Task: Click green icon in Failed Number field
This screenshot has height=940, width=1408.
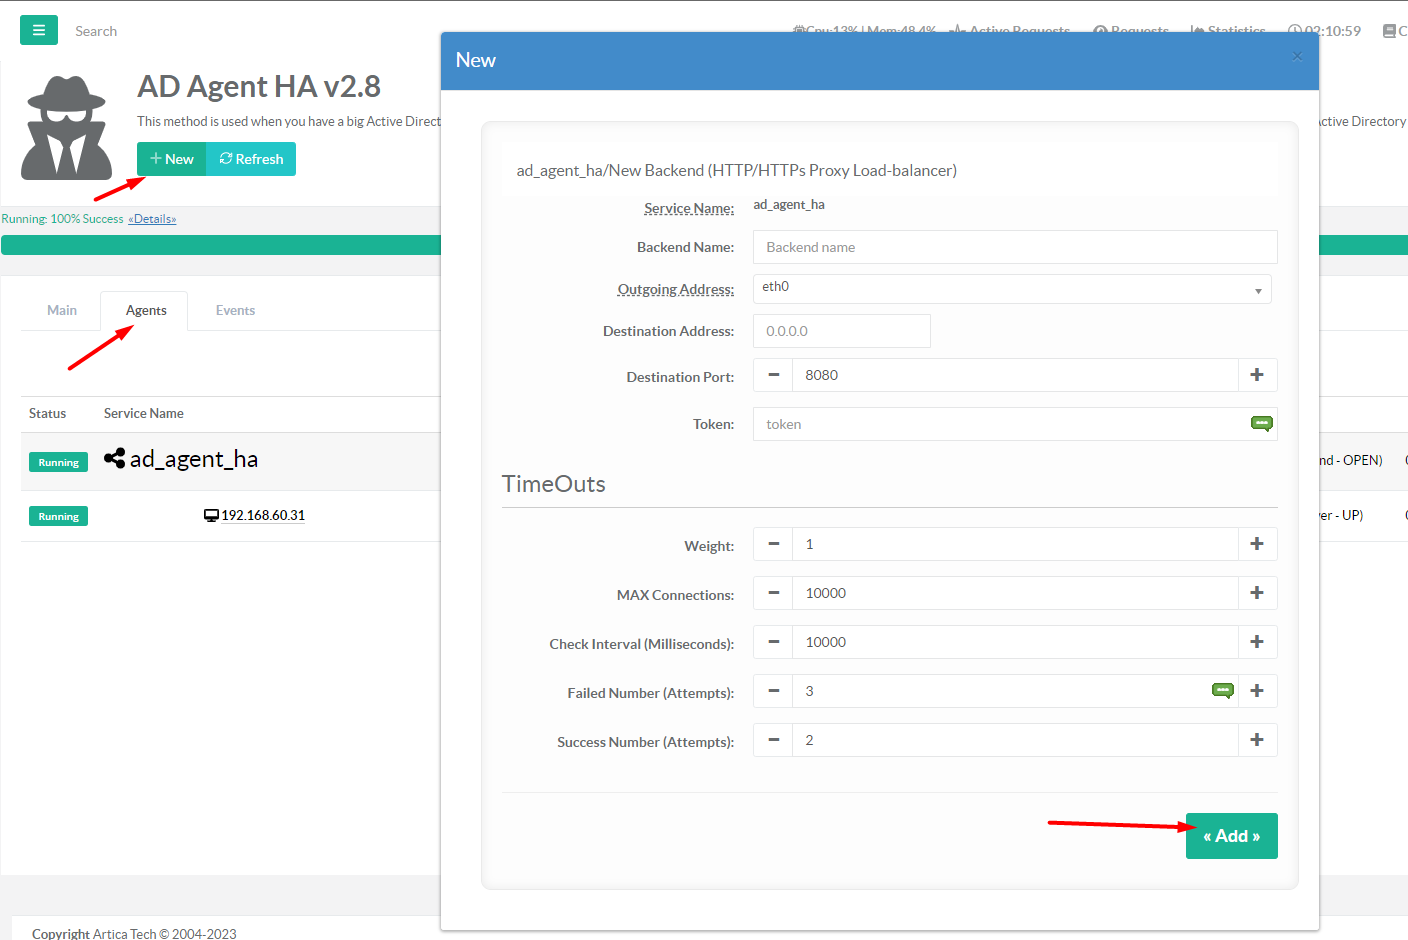Action: [x=1222, y=691]
